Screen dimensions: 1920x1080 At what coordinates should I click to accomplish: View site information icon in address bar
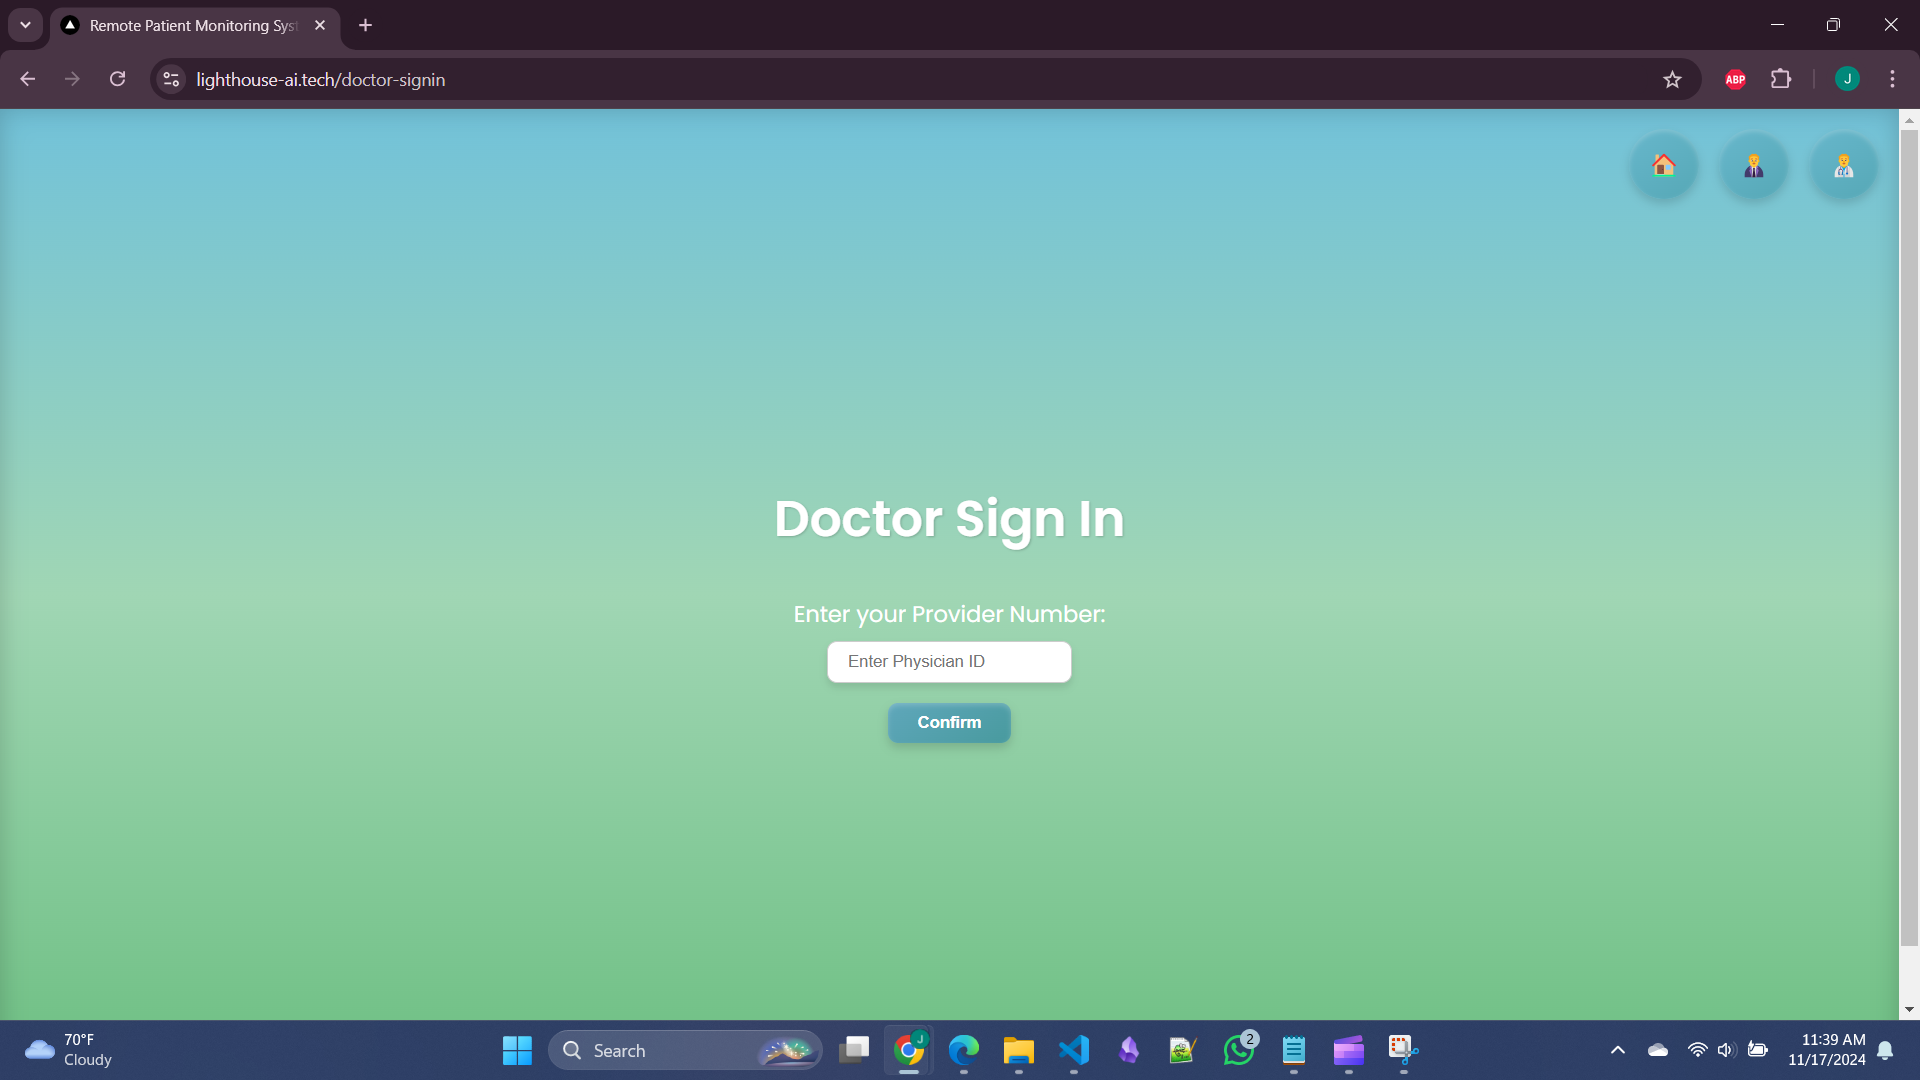pyautogui.click(x=171, y=79)
